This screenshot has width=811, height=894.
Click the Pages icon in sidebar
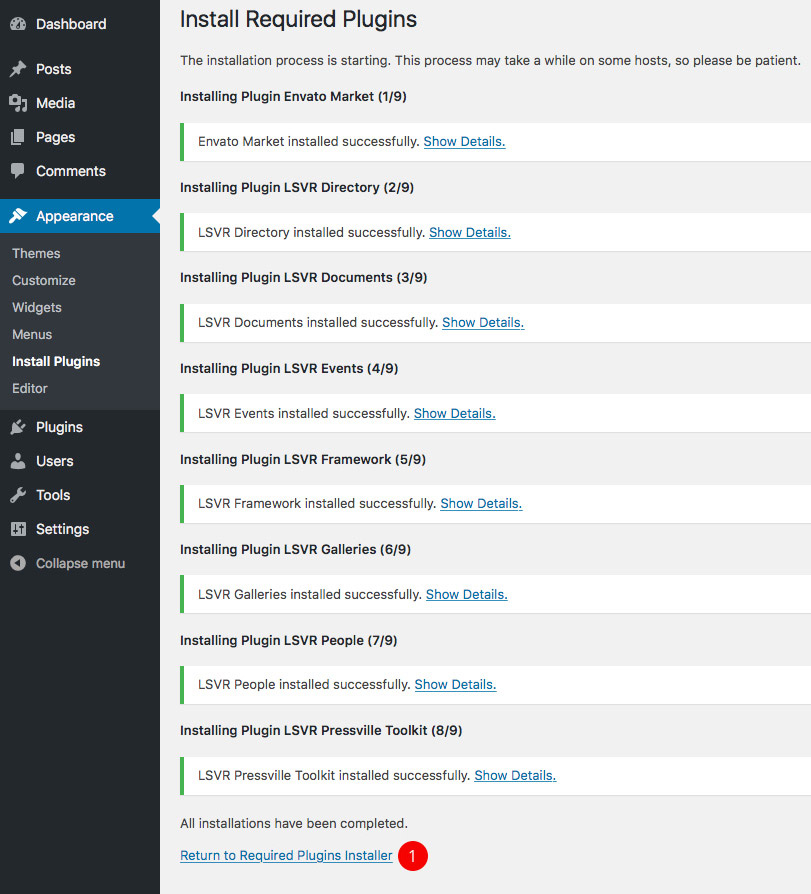point(18,137)
